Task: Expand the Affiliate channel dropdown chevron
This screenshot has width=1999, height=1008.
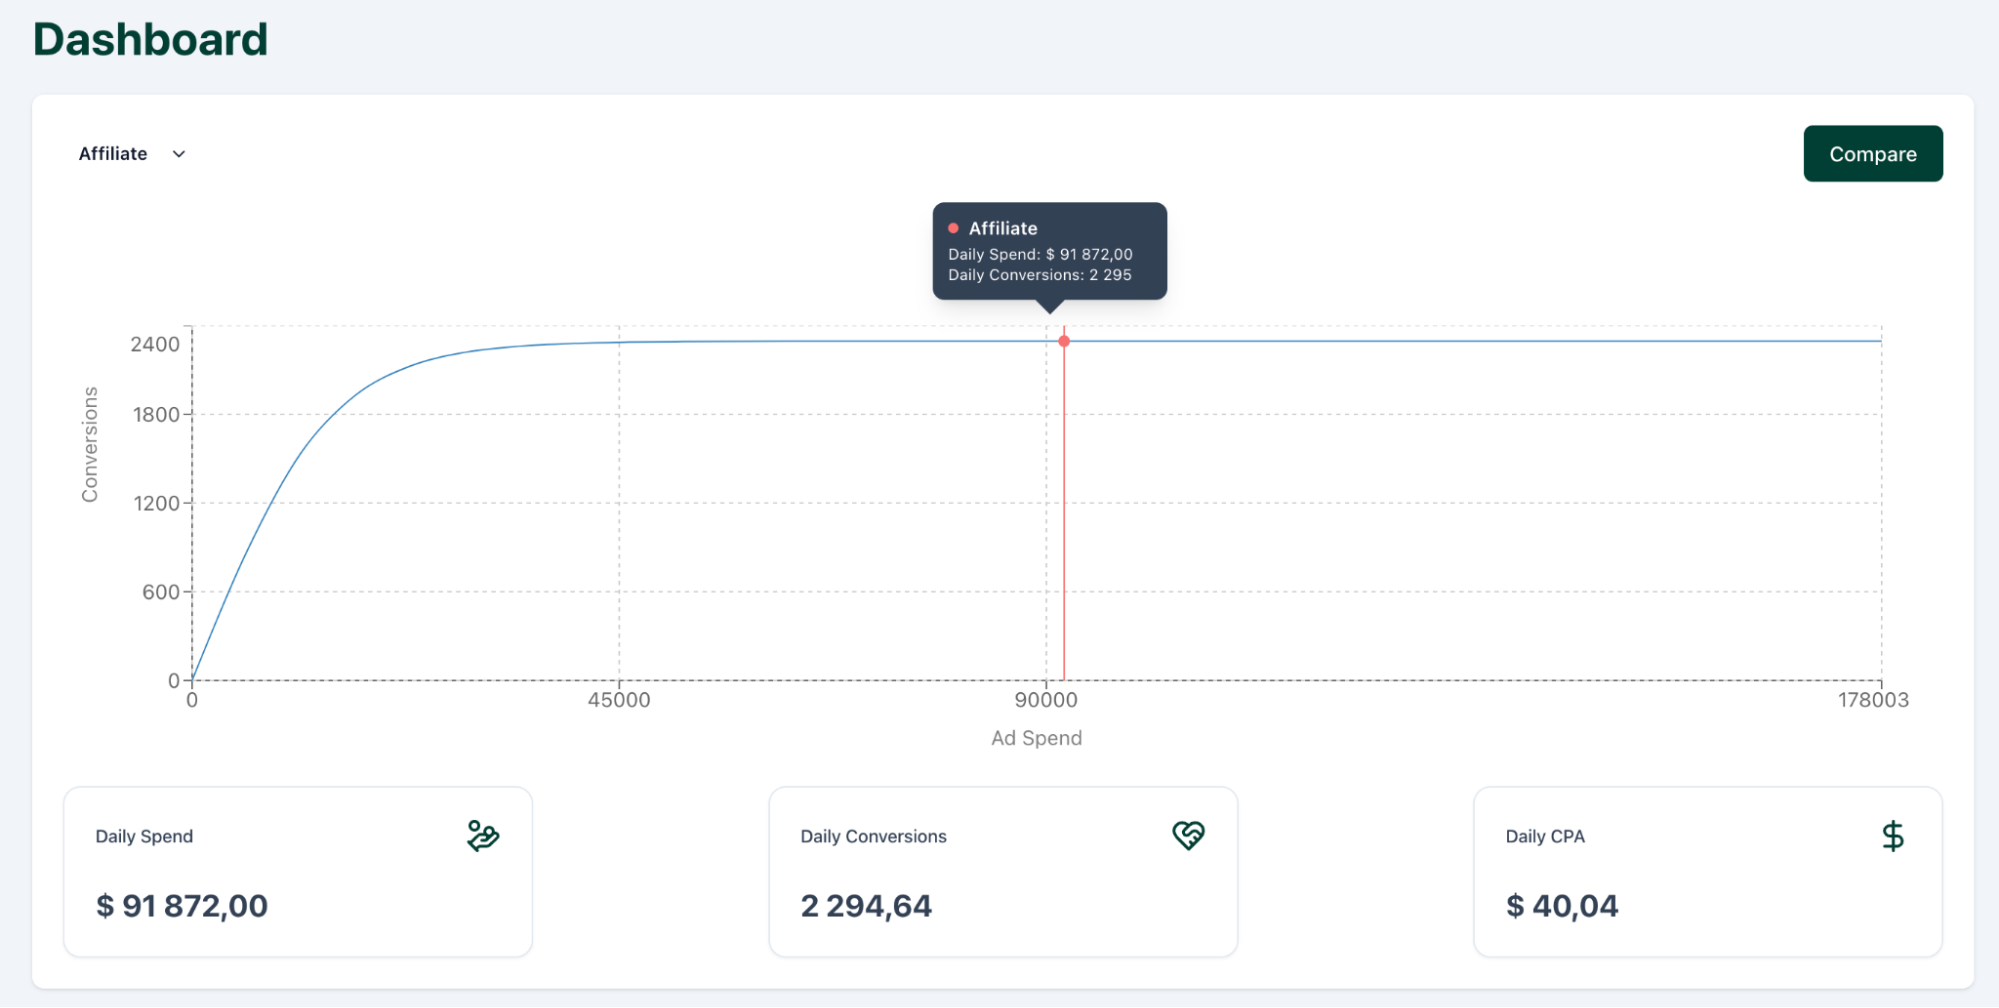Action: [179, 154]
